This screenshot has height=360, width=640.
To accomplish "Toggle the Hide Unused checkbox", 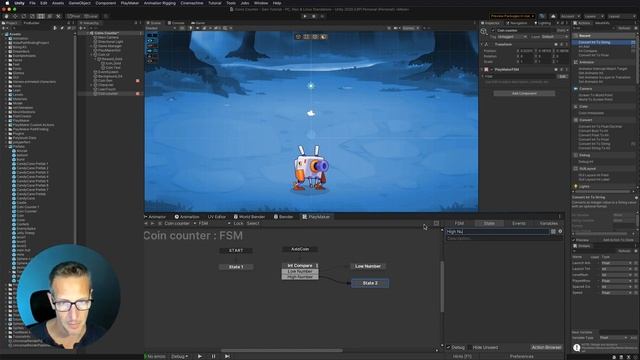I will (x=470, y=347).
